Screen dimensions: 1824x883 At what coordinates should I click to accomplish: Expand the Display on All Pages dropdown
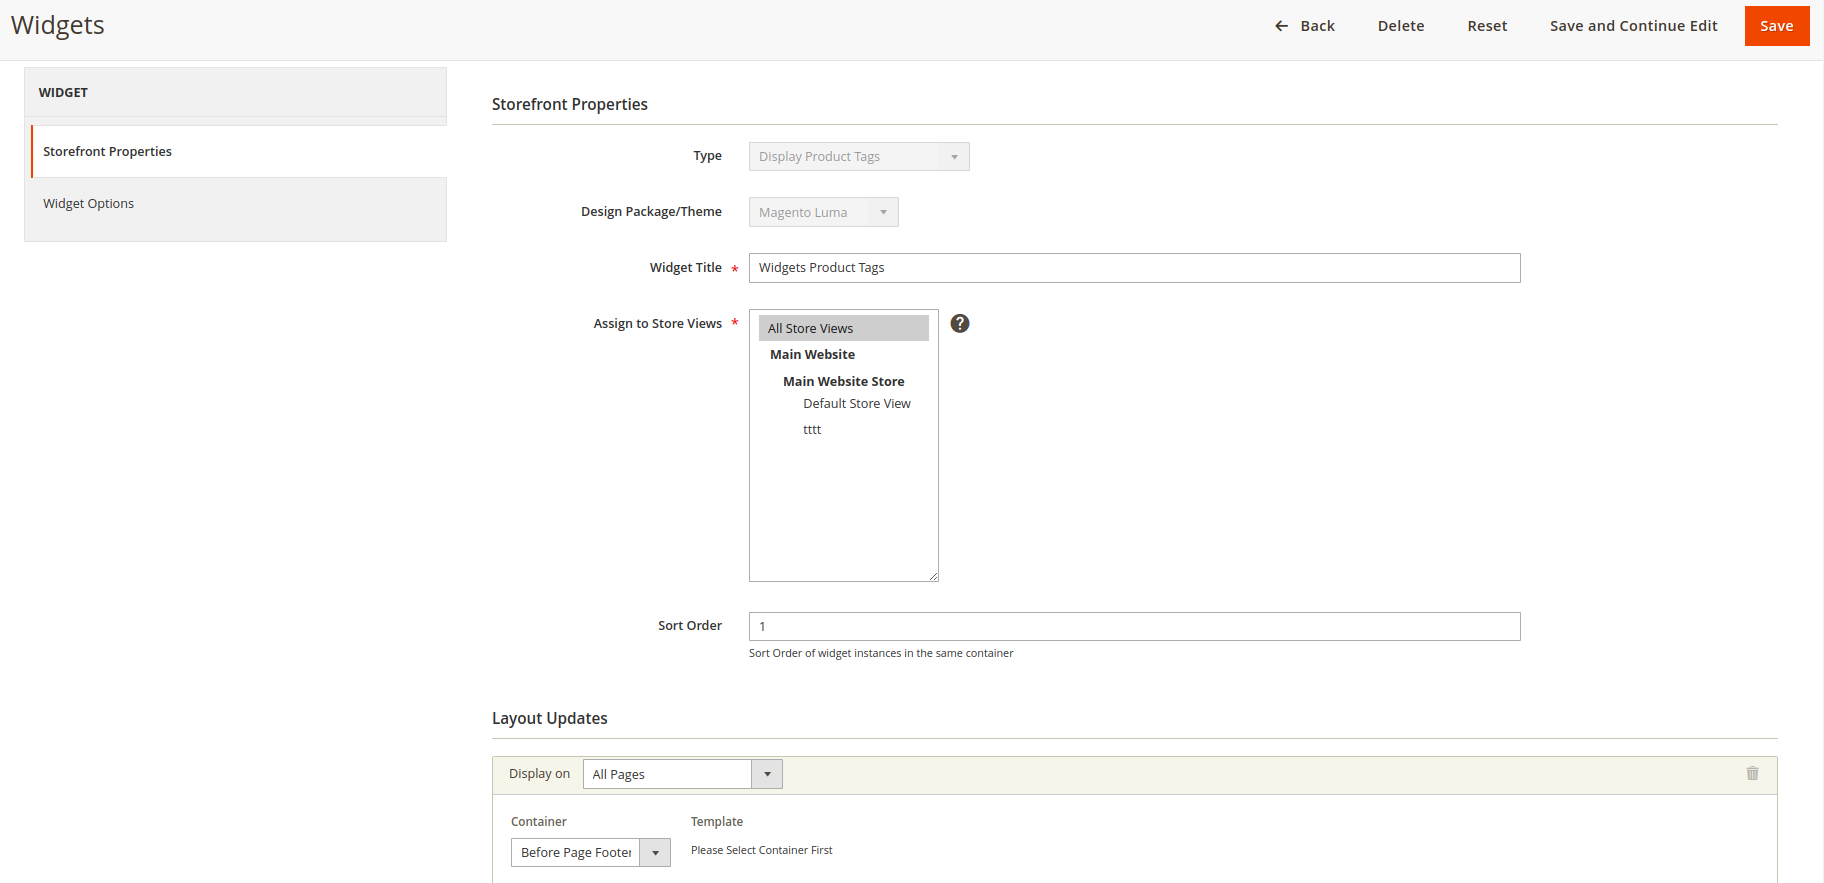pyautogui.click(x=682, y=774)
